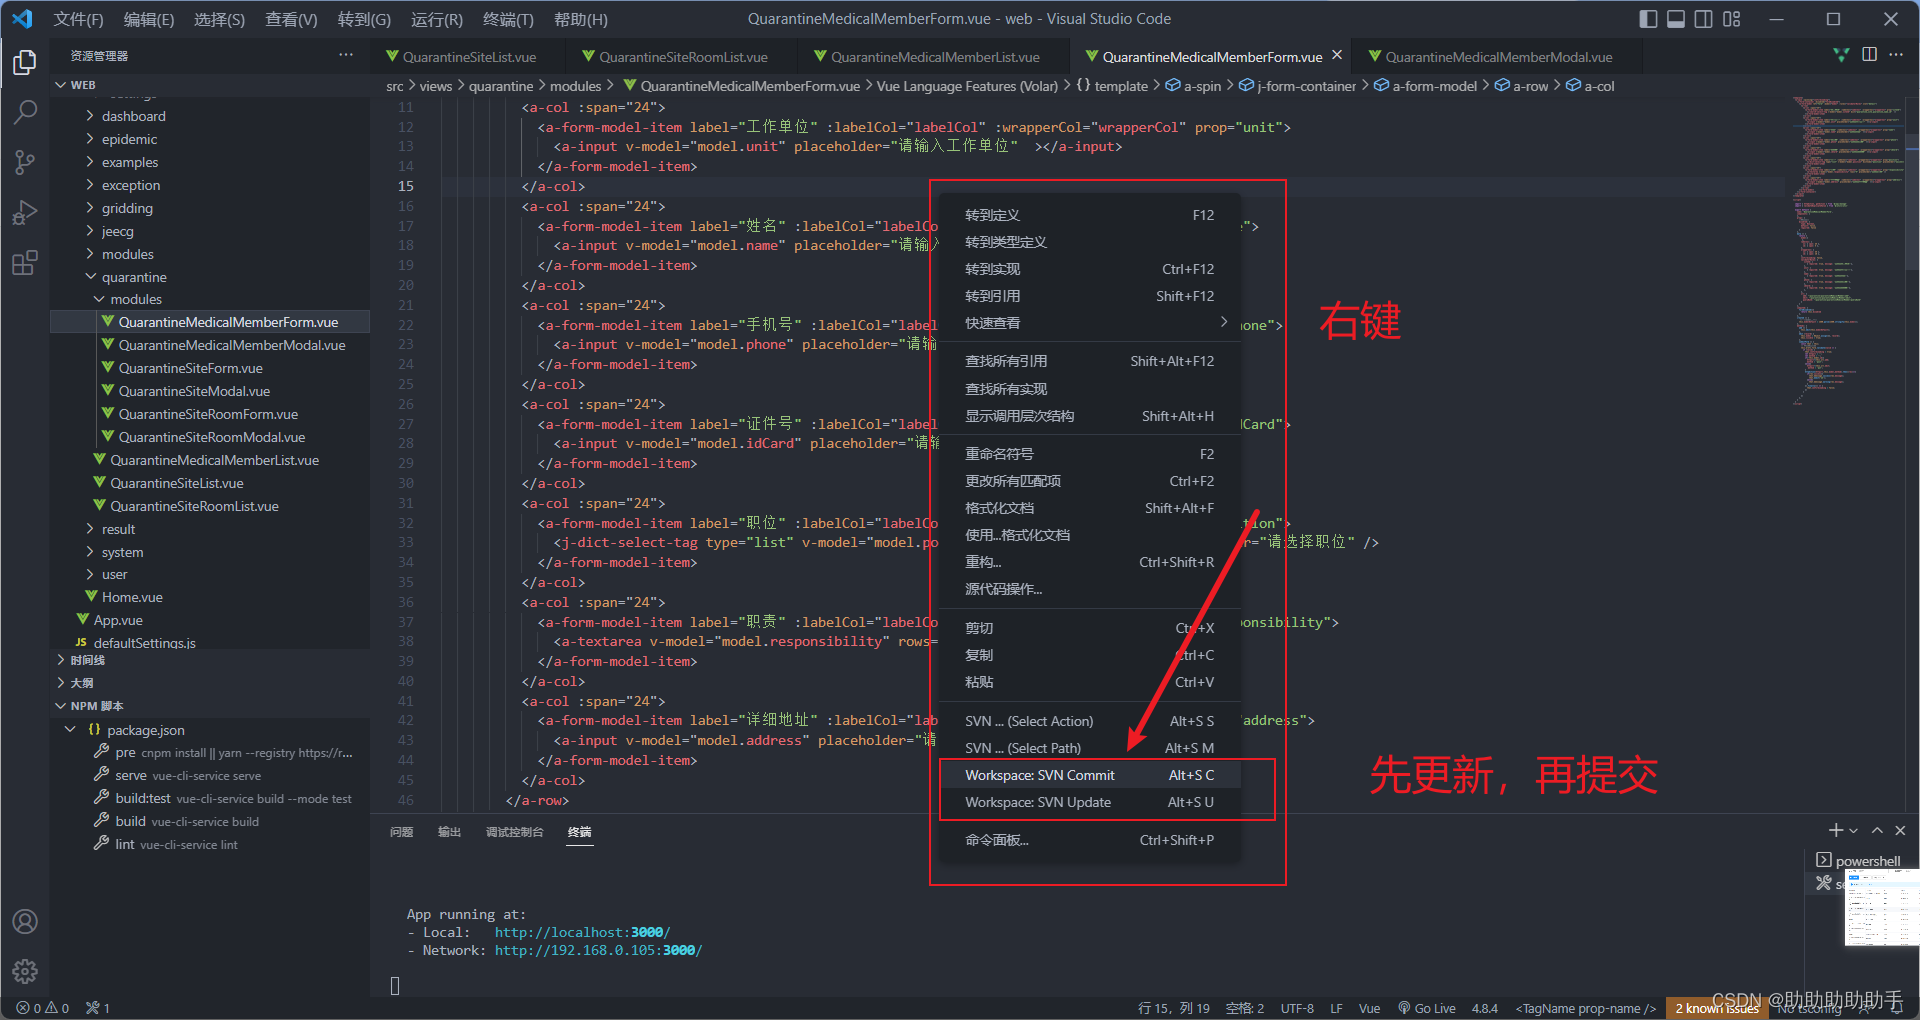This screenshot has height=1020, width=1920.
Task: Click the '2 known issues' status item
Action: [x=1717, y=1008]
